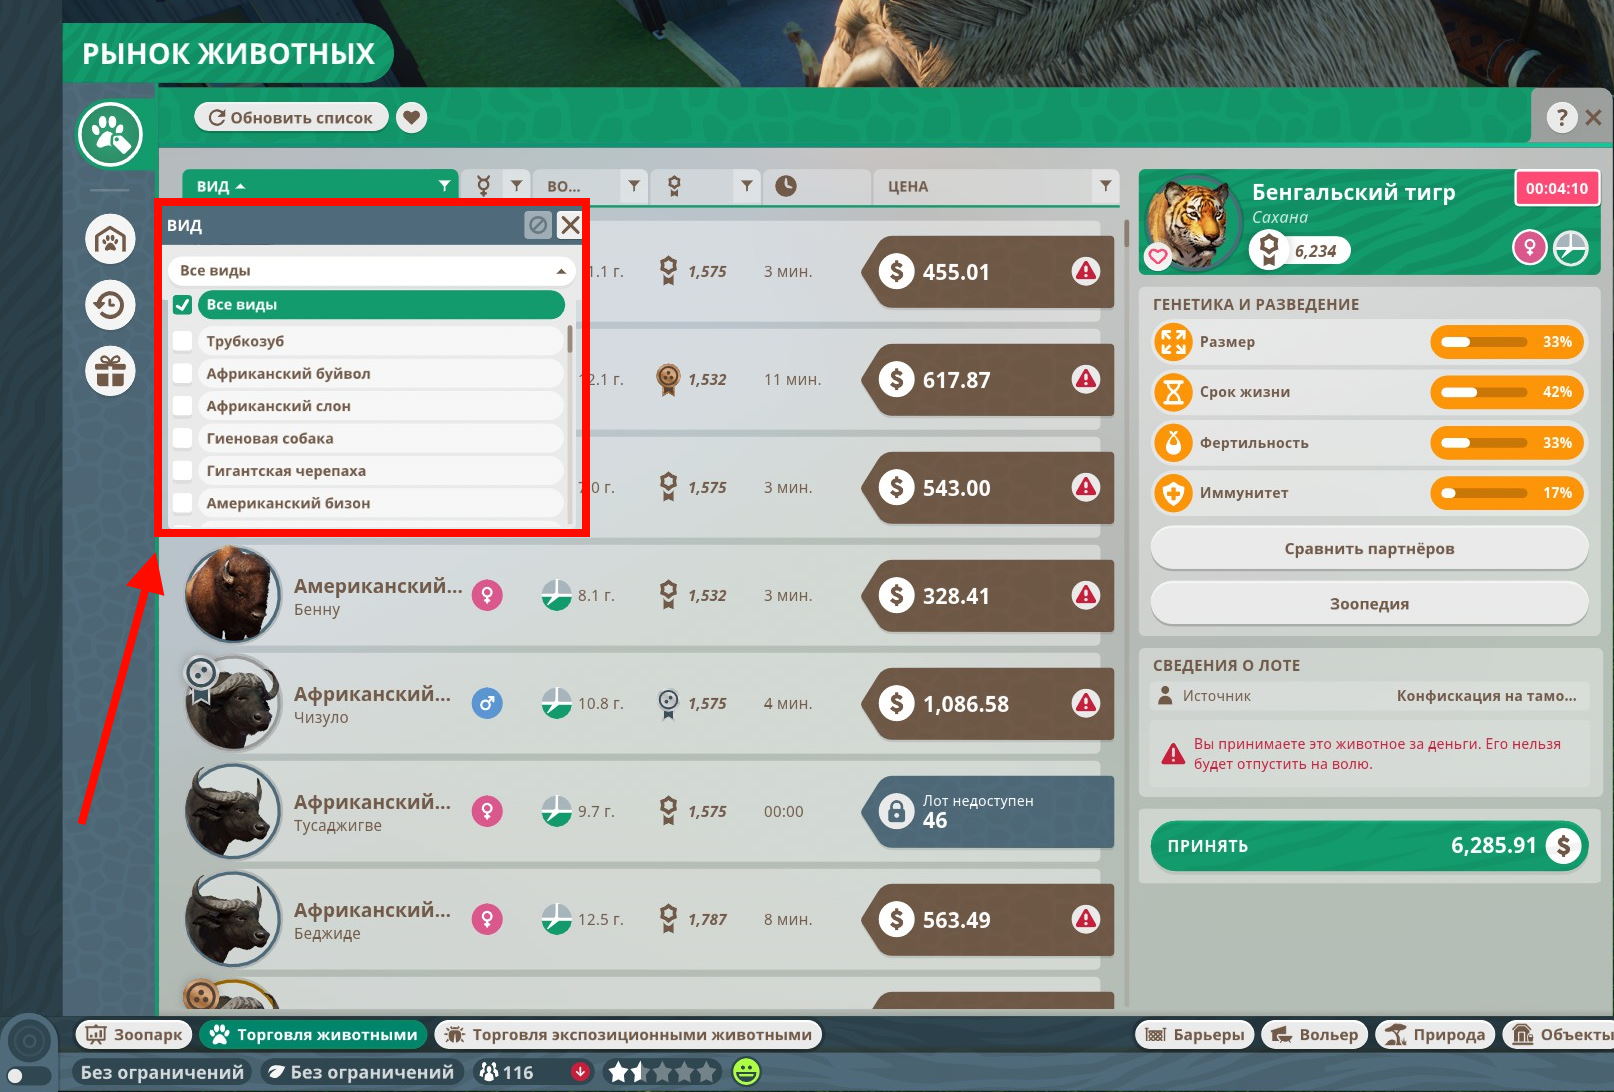1614x1092 pixels.
Task: Click the Обновить список button
Action: (x=290, y=118)
